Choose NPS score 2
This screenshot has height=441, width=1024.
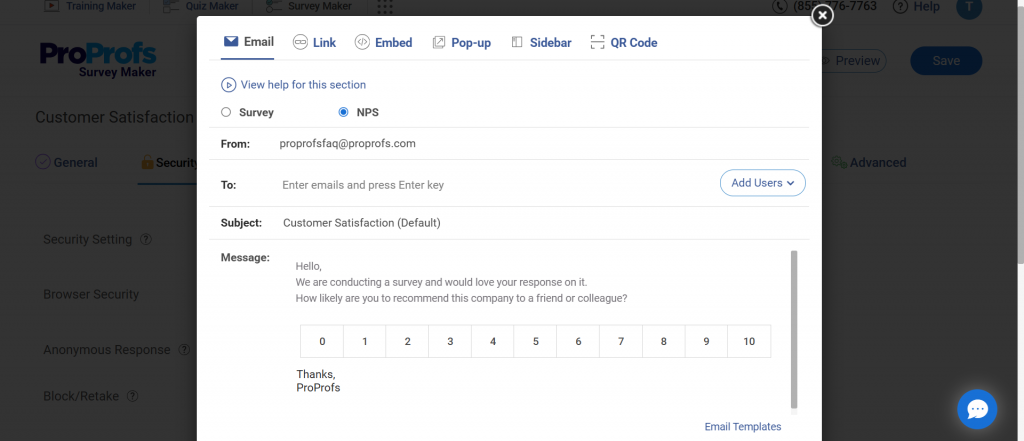pyautogui.click(x=408, y=341)
